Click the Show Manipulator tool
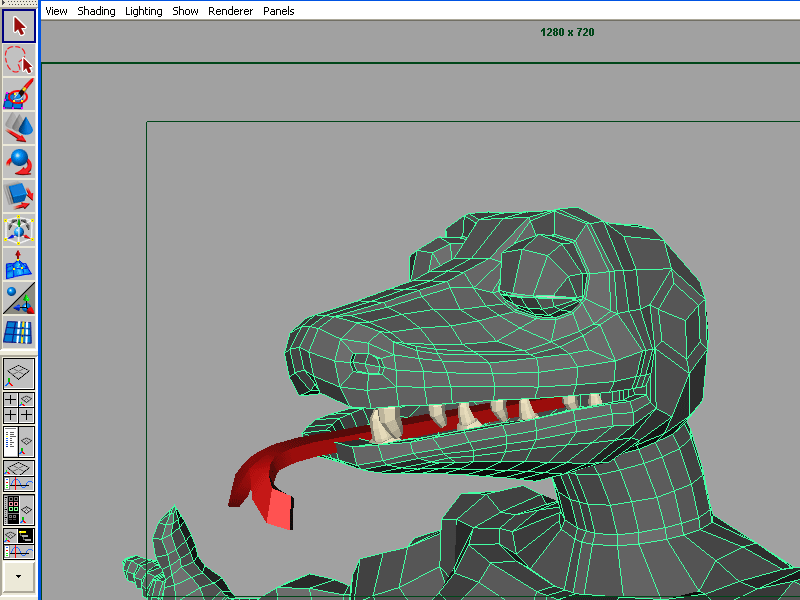800x600 pixels. [19, 299]
